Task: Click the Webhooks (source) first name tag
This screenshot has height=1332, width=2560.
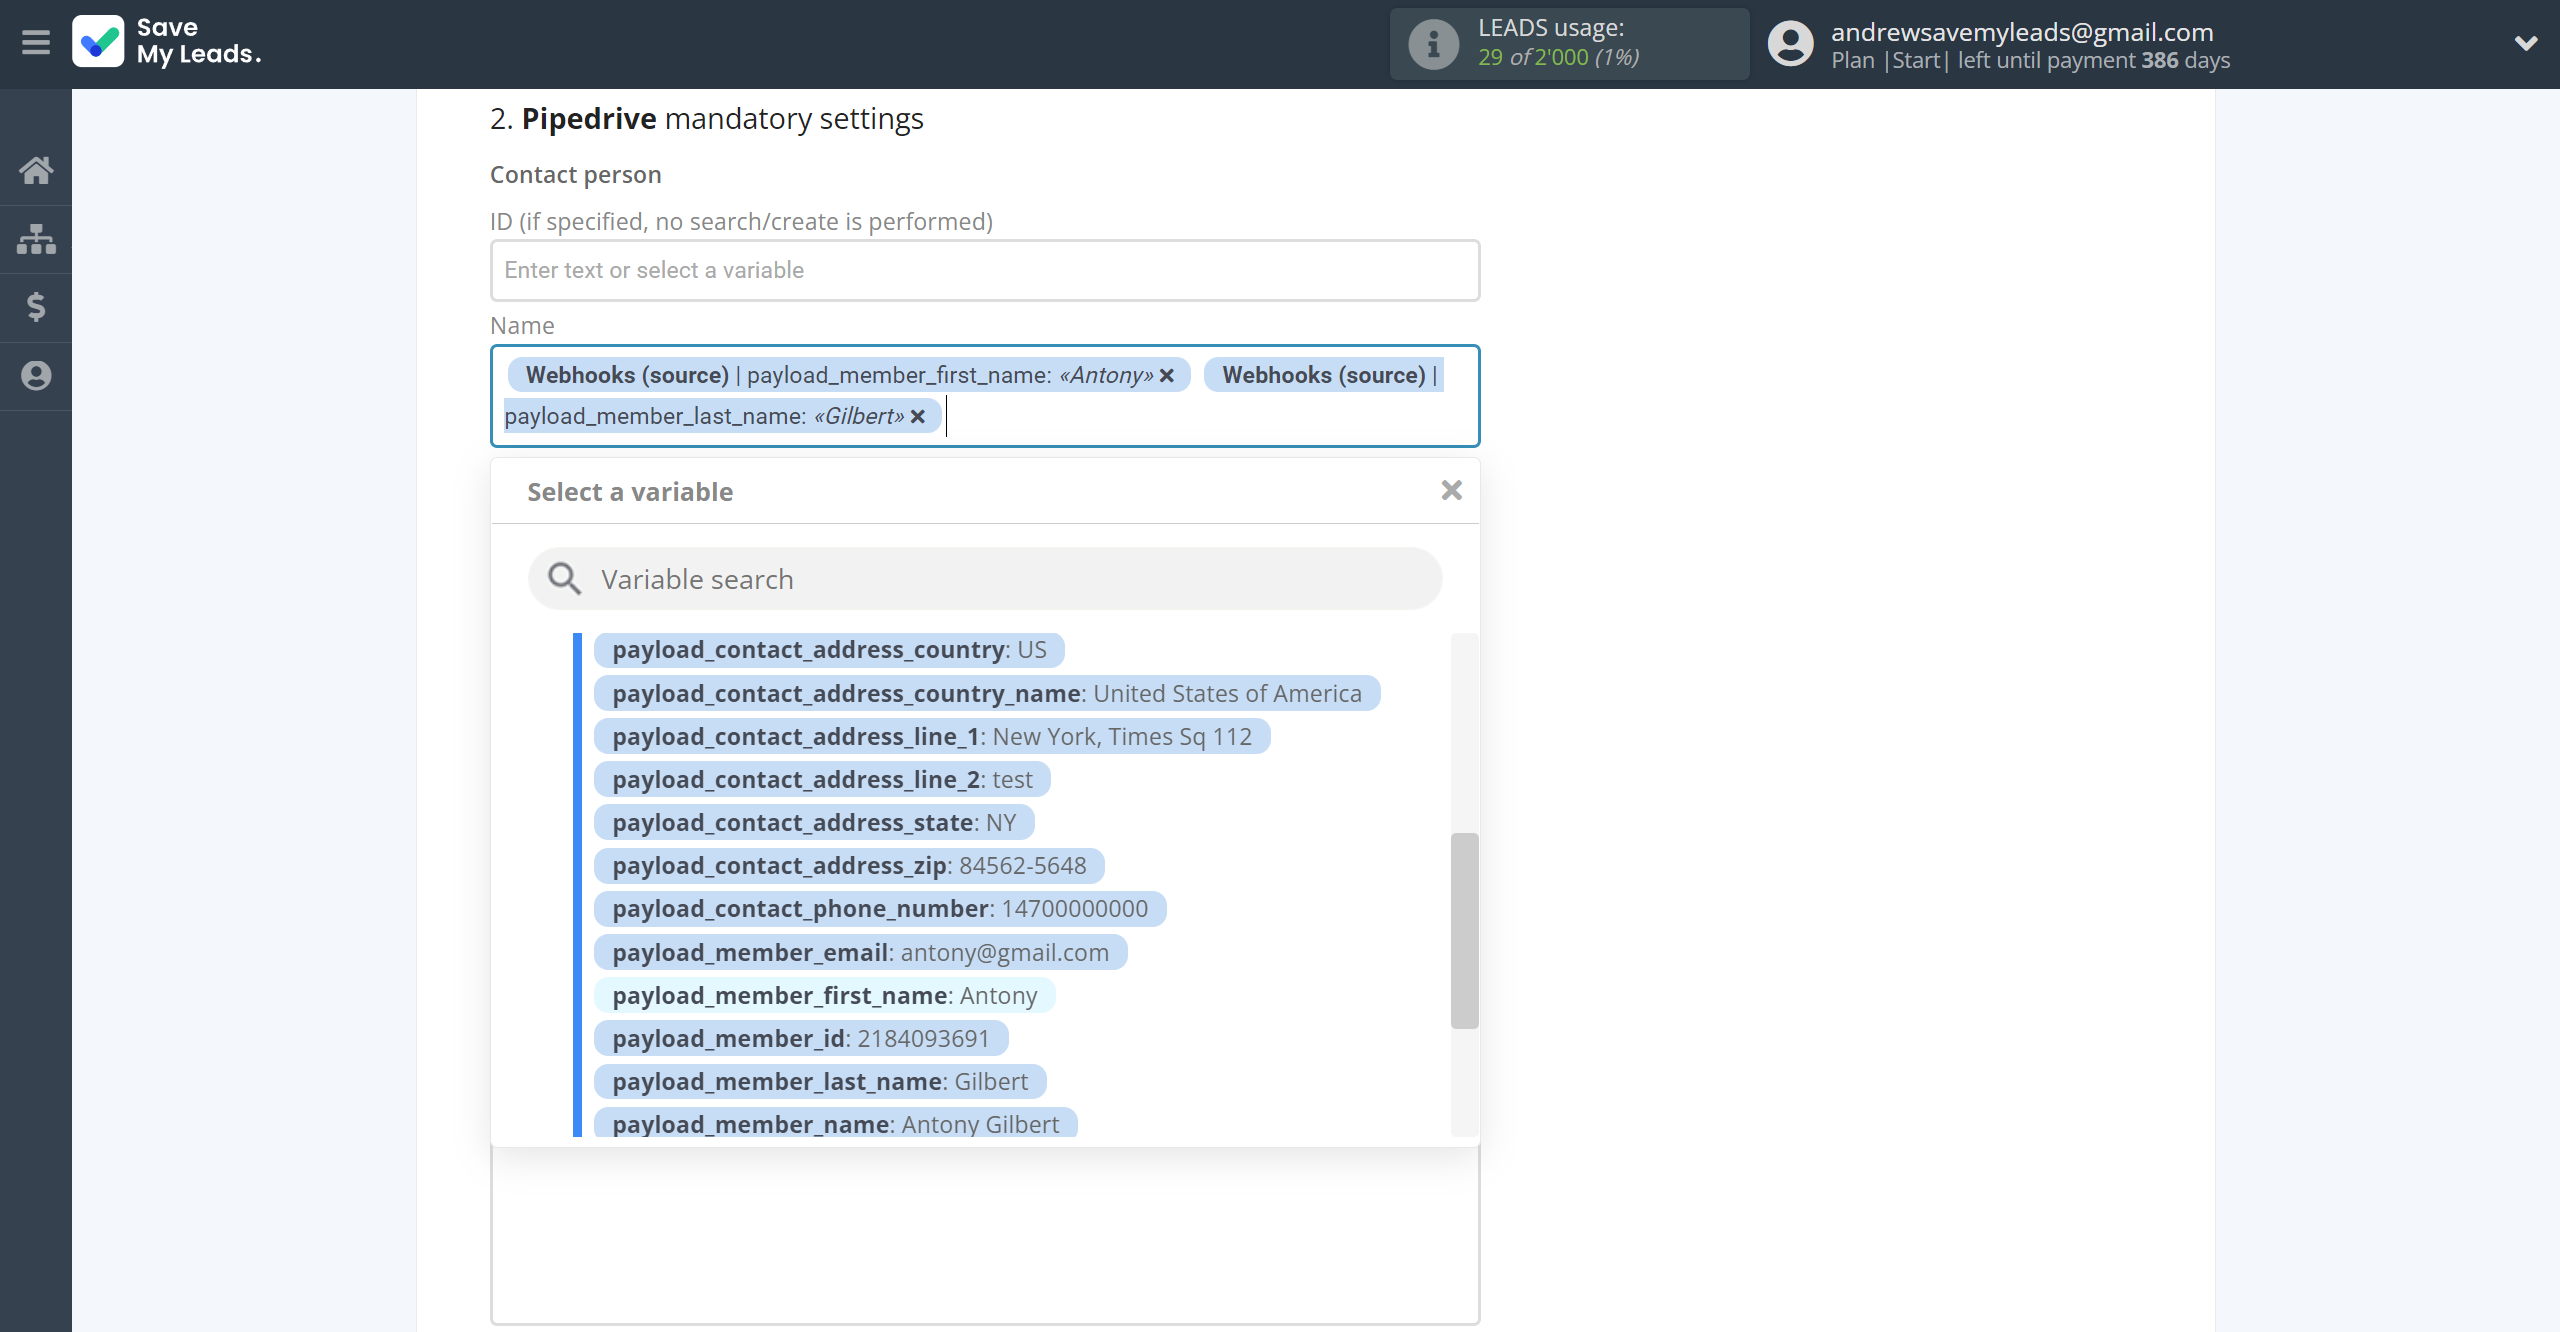Action: (849, 376)
